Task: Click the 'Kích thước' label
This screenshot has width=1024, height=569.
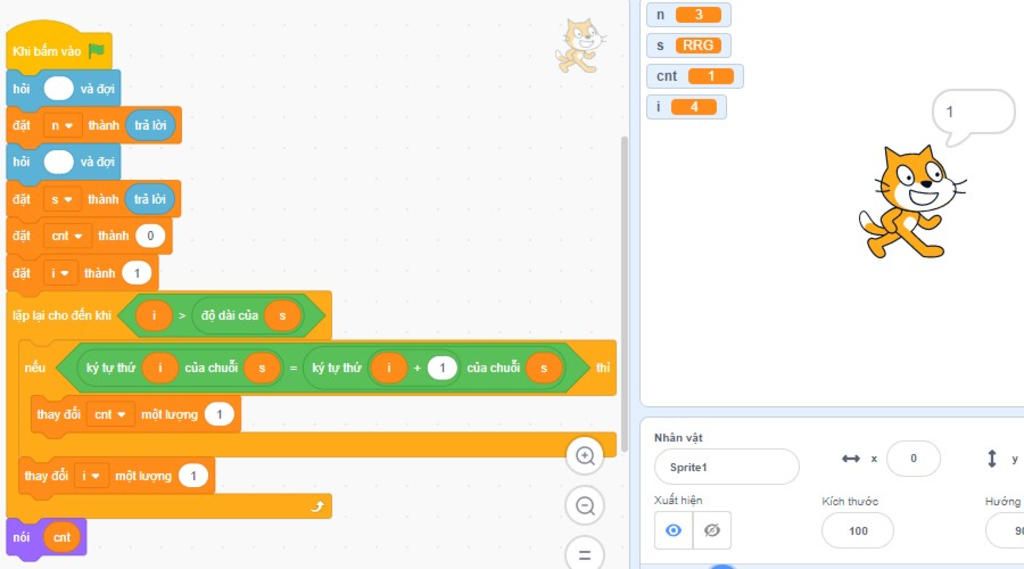Action: tap(850, 502)
